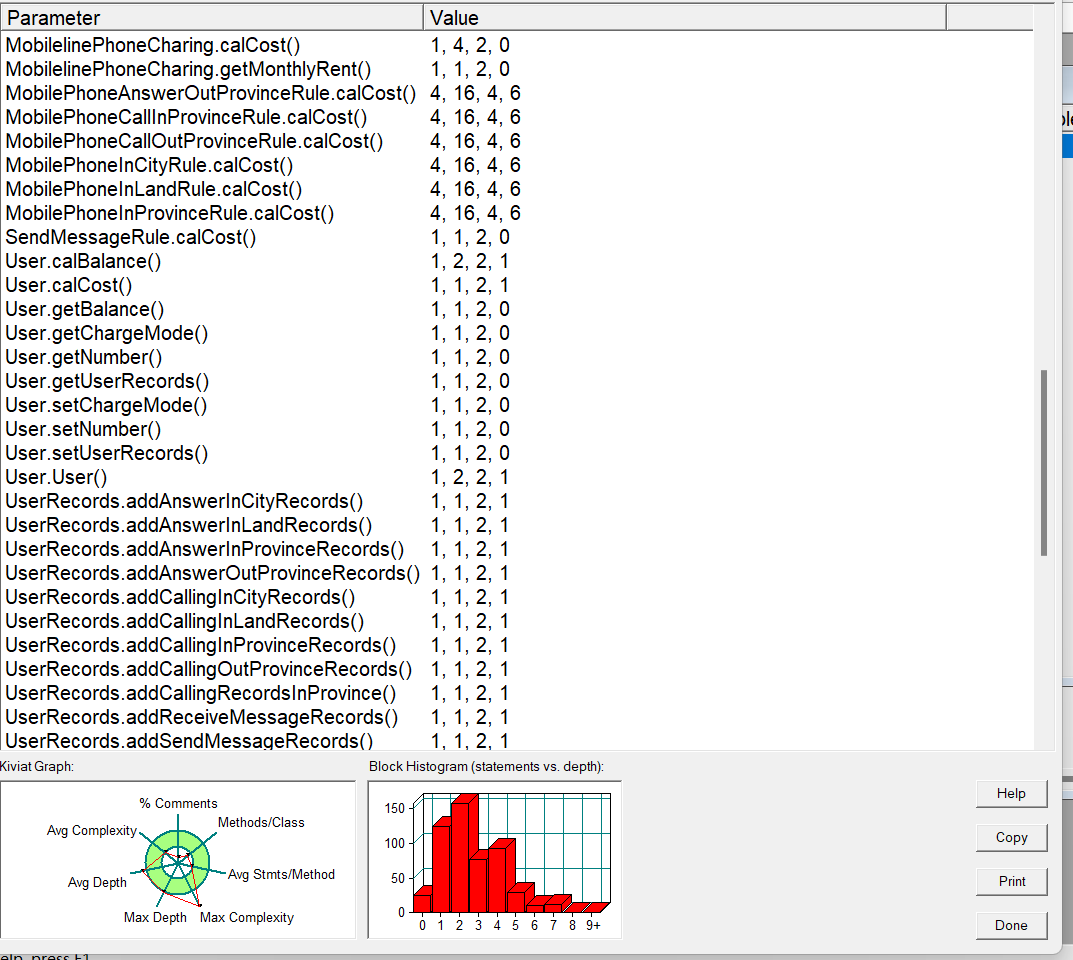
Task: Click the Print button
Action: pyautogui.click(x=1011, y=881)
